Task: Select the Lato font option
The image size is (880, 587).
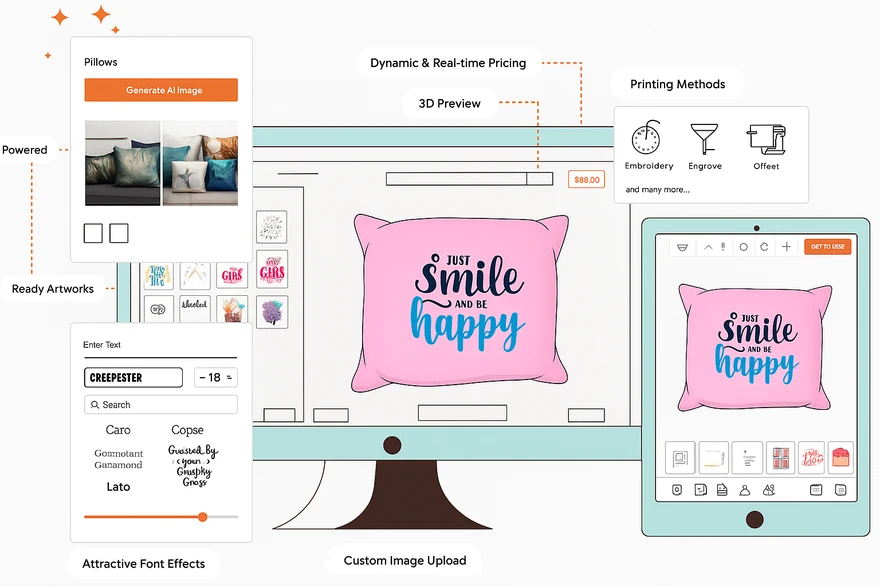Action: [x=118, y=487]
